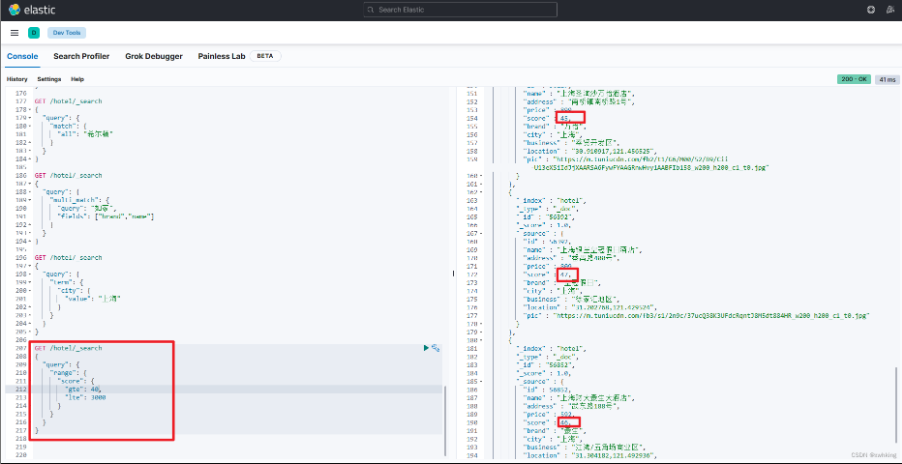Open the console History panel
Viewport: 902px width, 464px height.
point(17,79)
